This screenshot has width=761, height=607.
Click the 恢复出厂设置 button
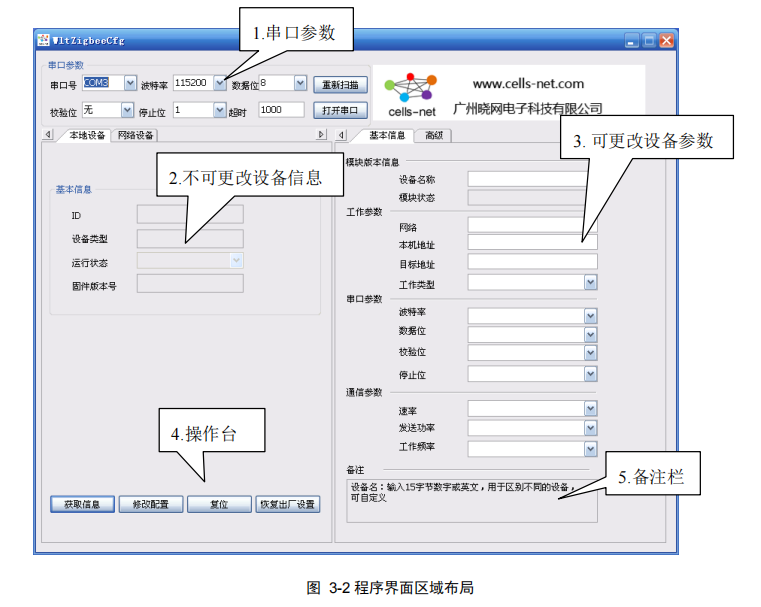coord(288,504)
